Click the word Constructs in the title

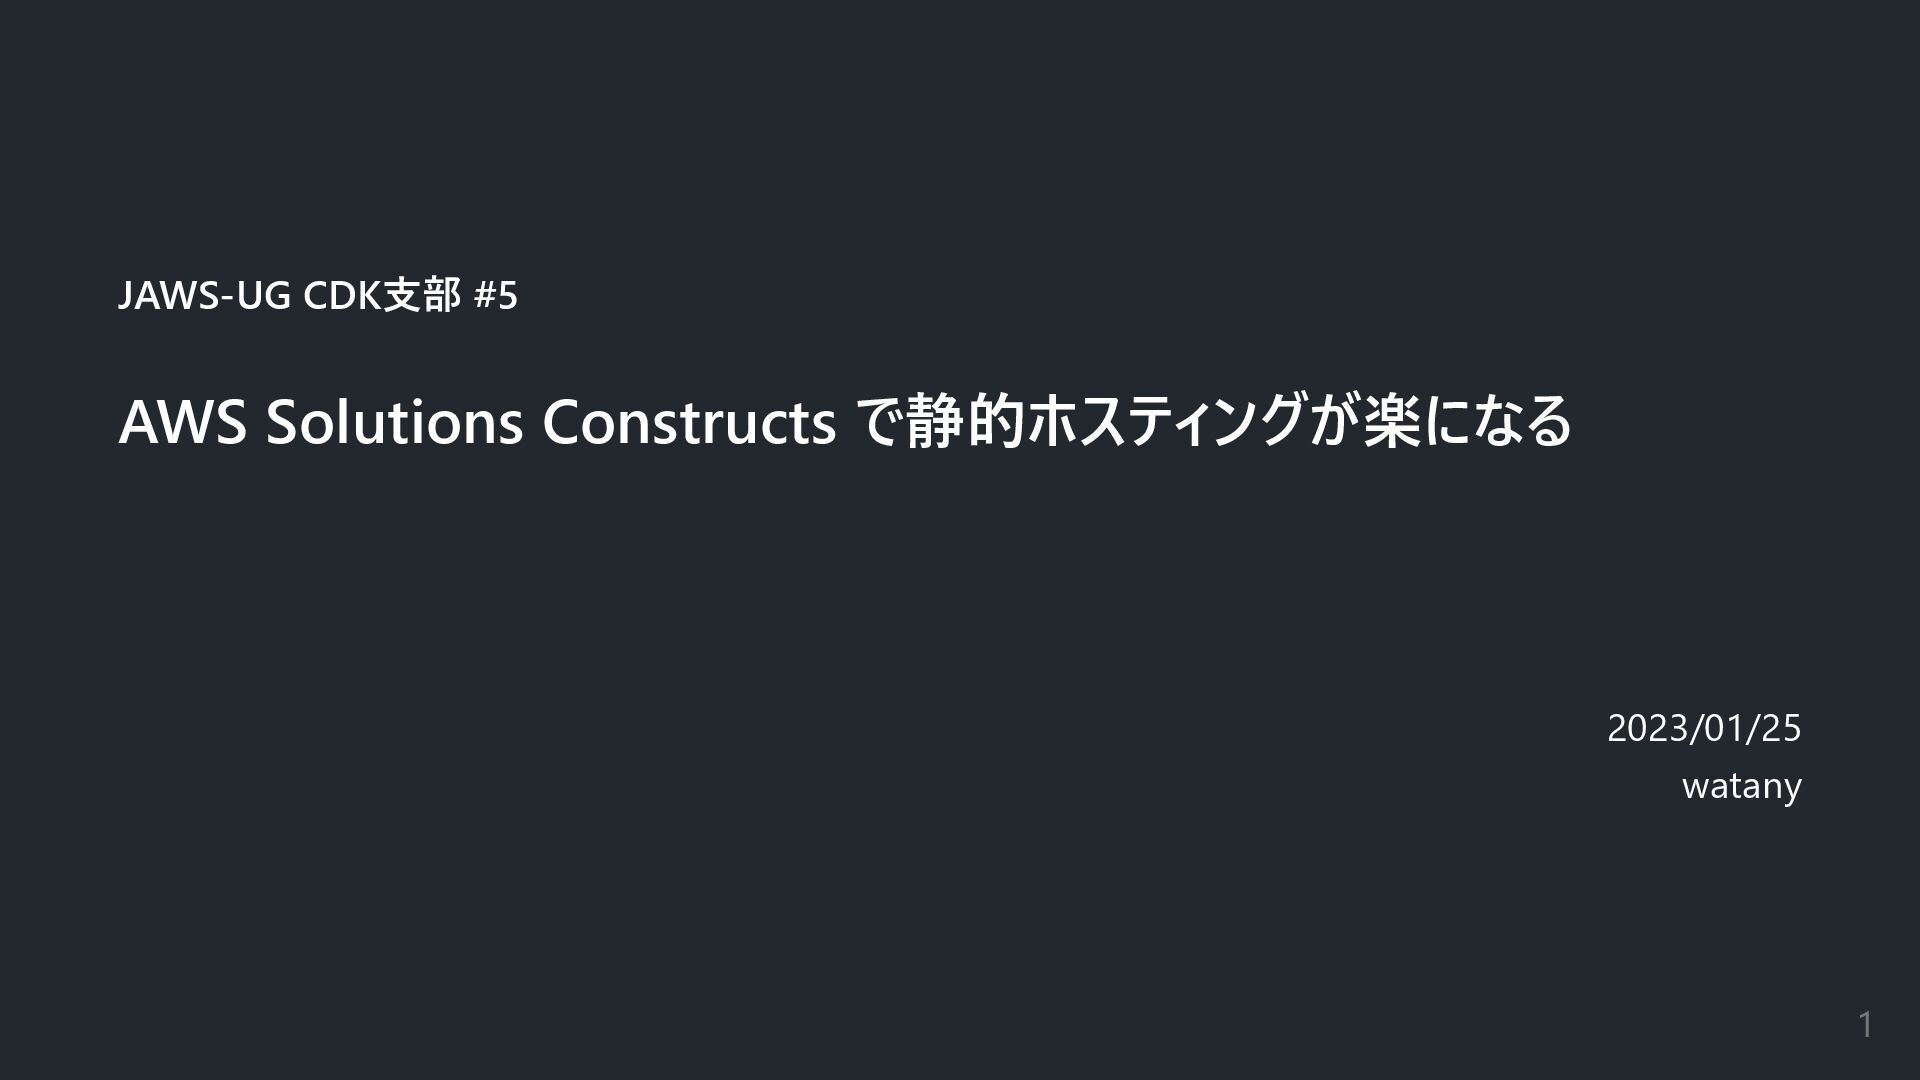[x=689, y=422]
